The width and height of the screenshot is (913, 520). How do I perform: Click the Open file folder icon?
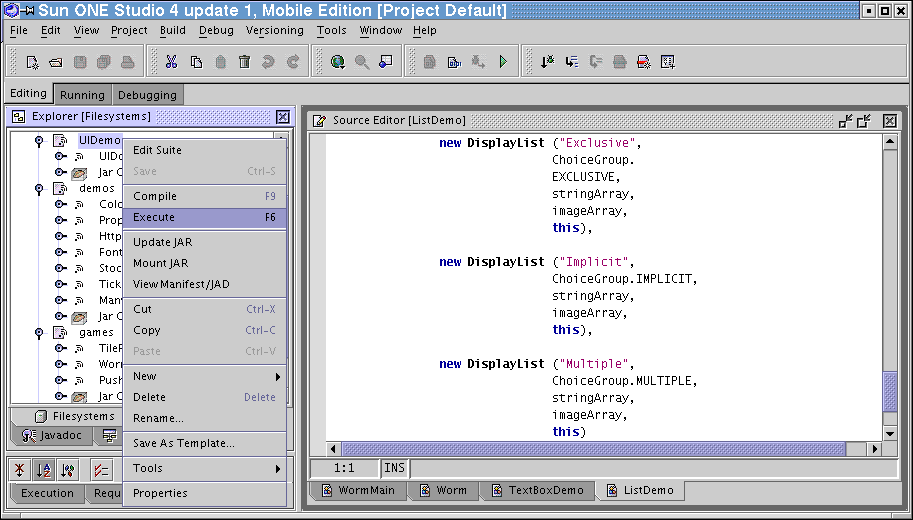pyautogui.click(x=56, y=62)
